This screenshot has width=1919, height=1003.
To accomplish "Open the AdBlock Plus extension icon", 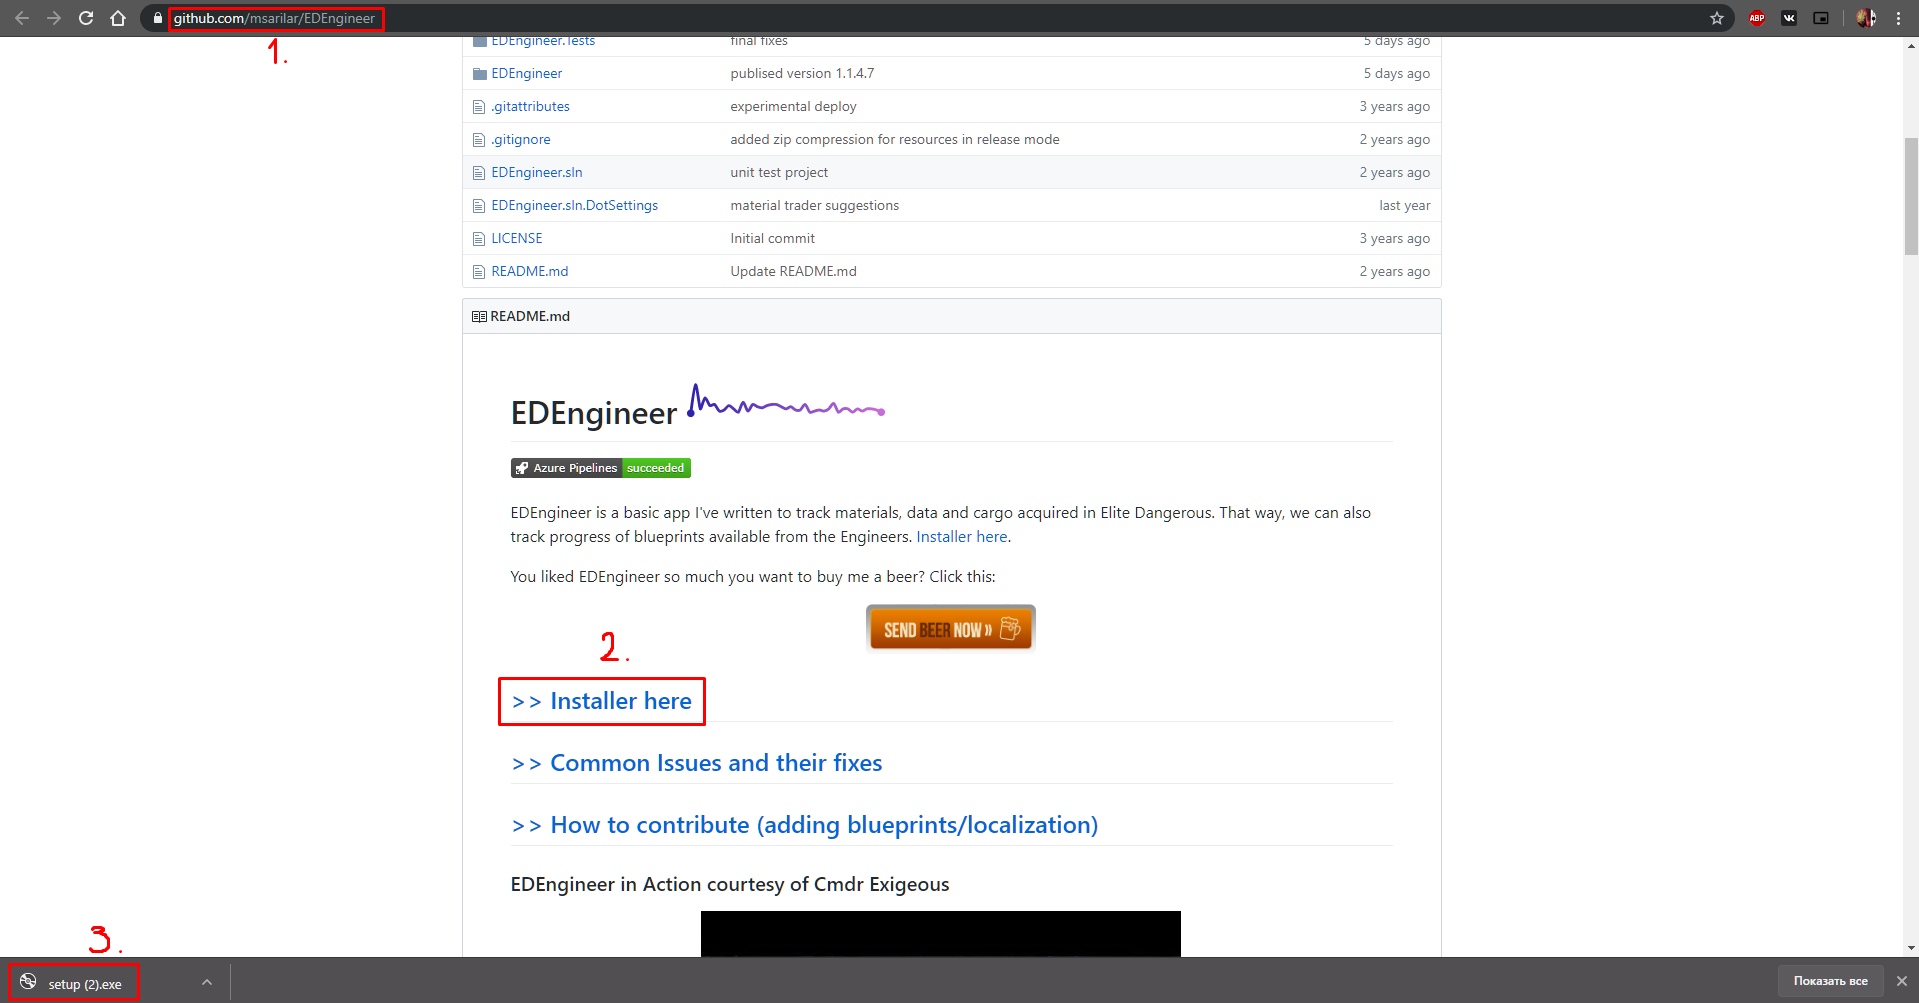I will [x=1757, y=18].
